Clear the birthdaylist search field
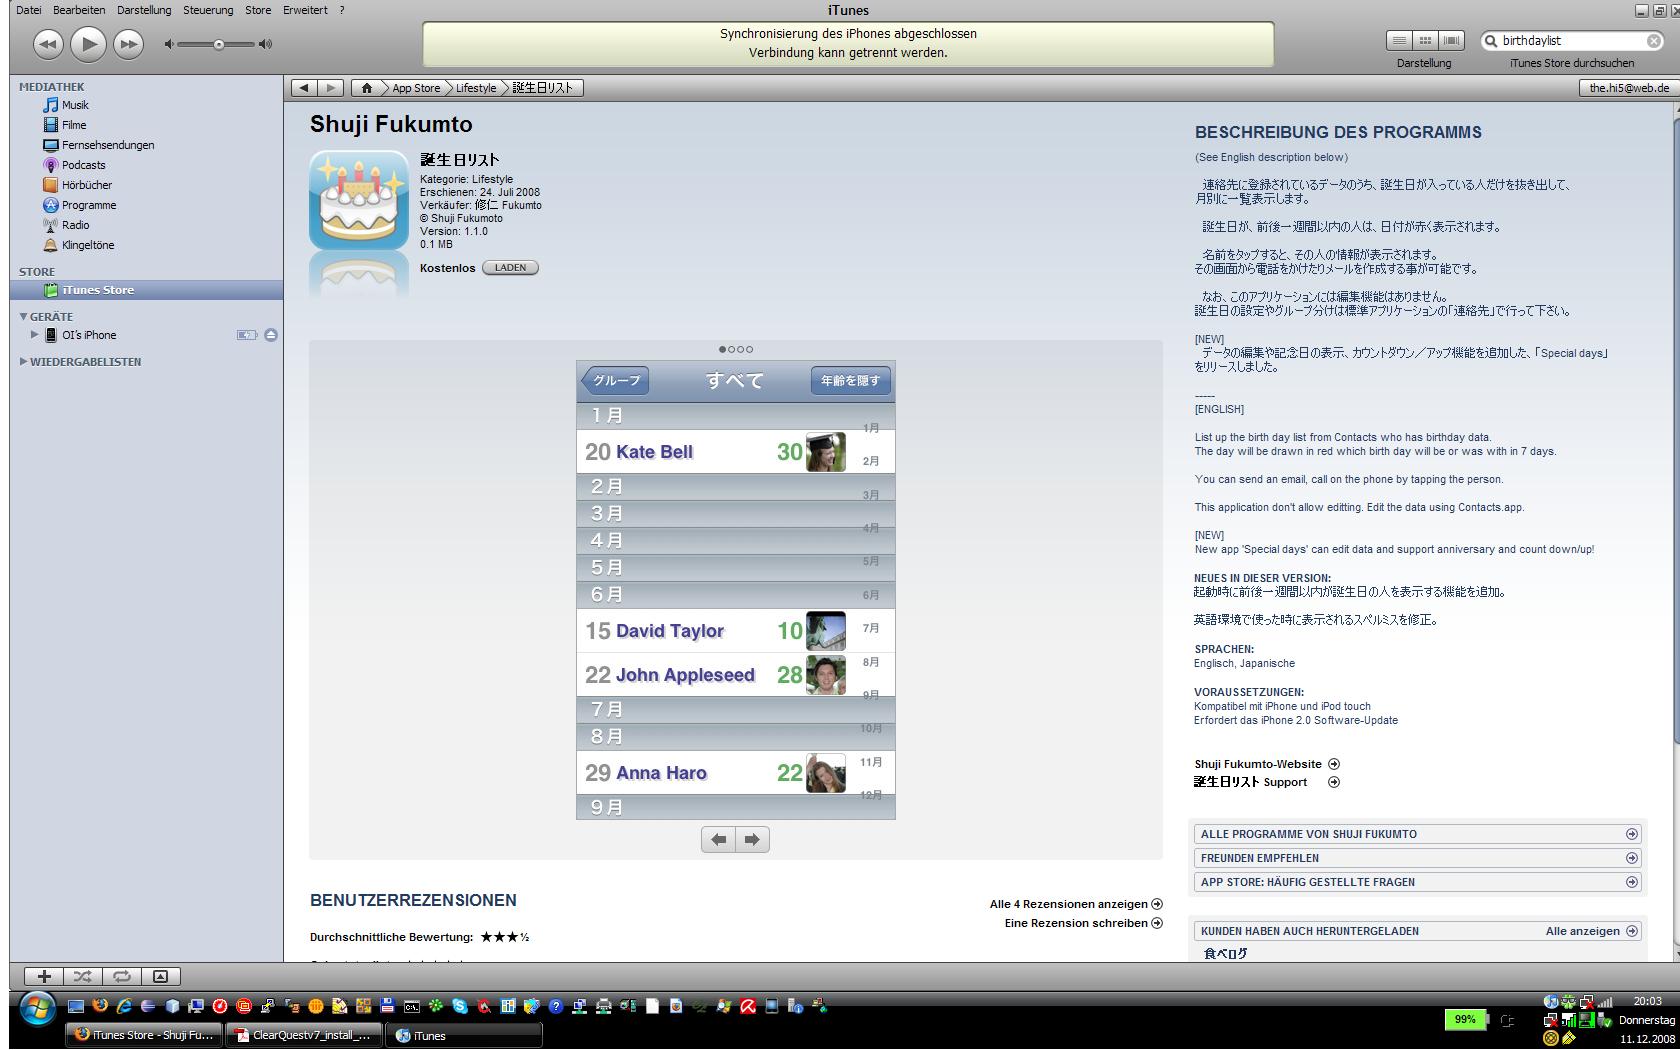Screen dimensions: 1680x1050 [x=1653, y=41]
